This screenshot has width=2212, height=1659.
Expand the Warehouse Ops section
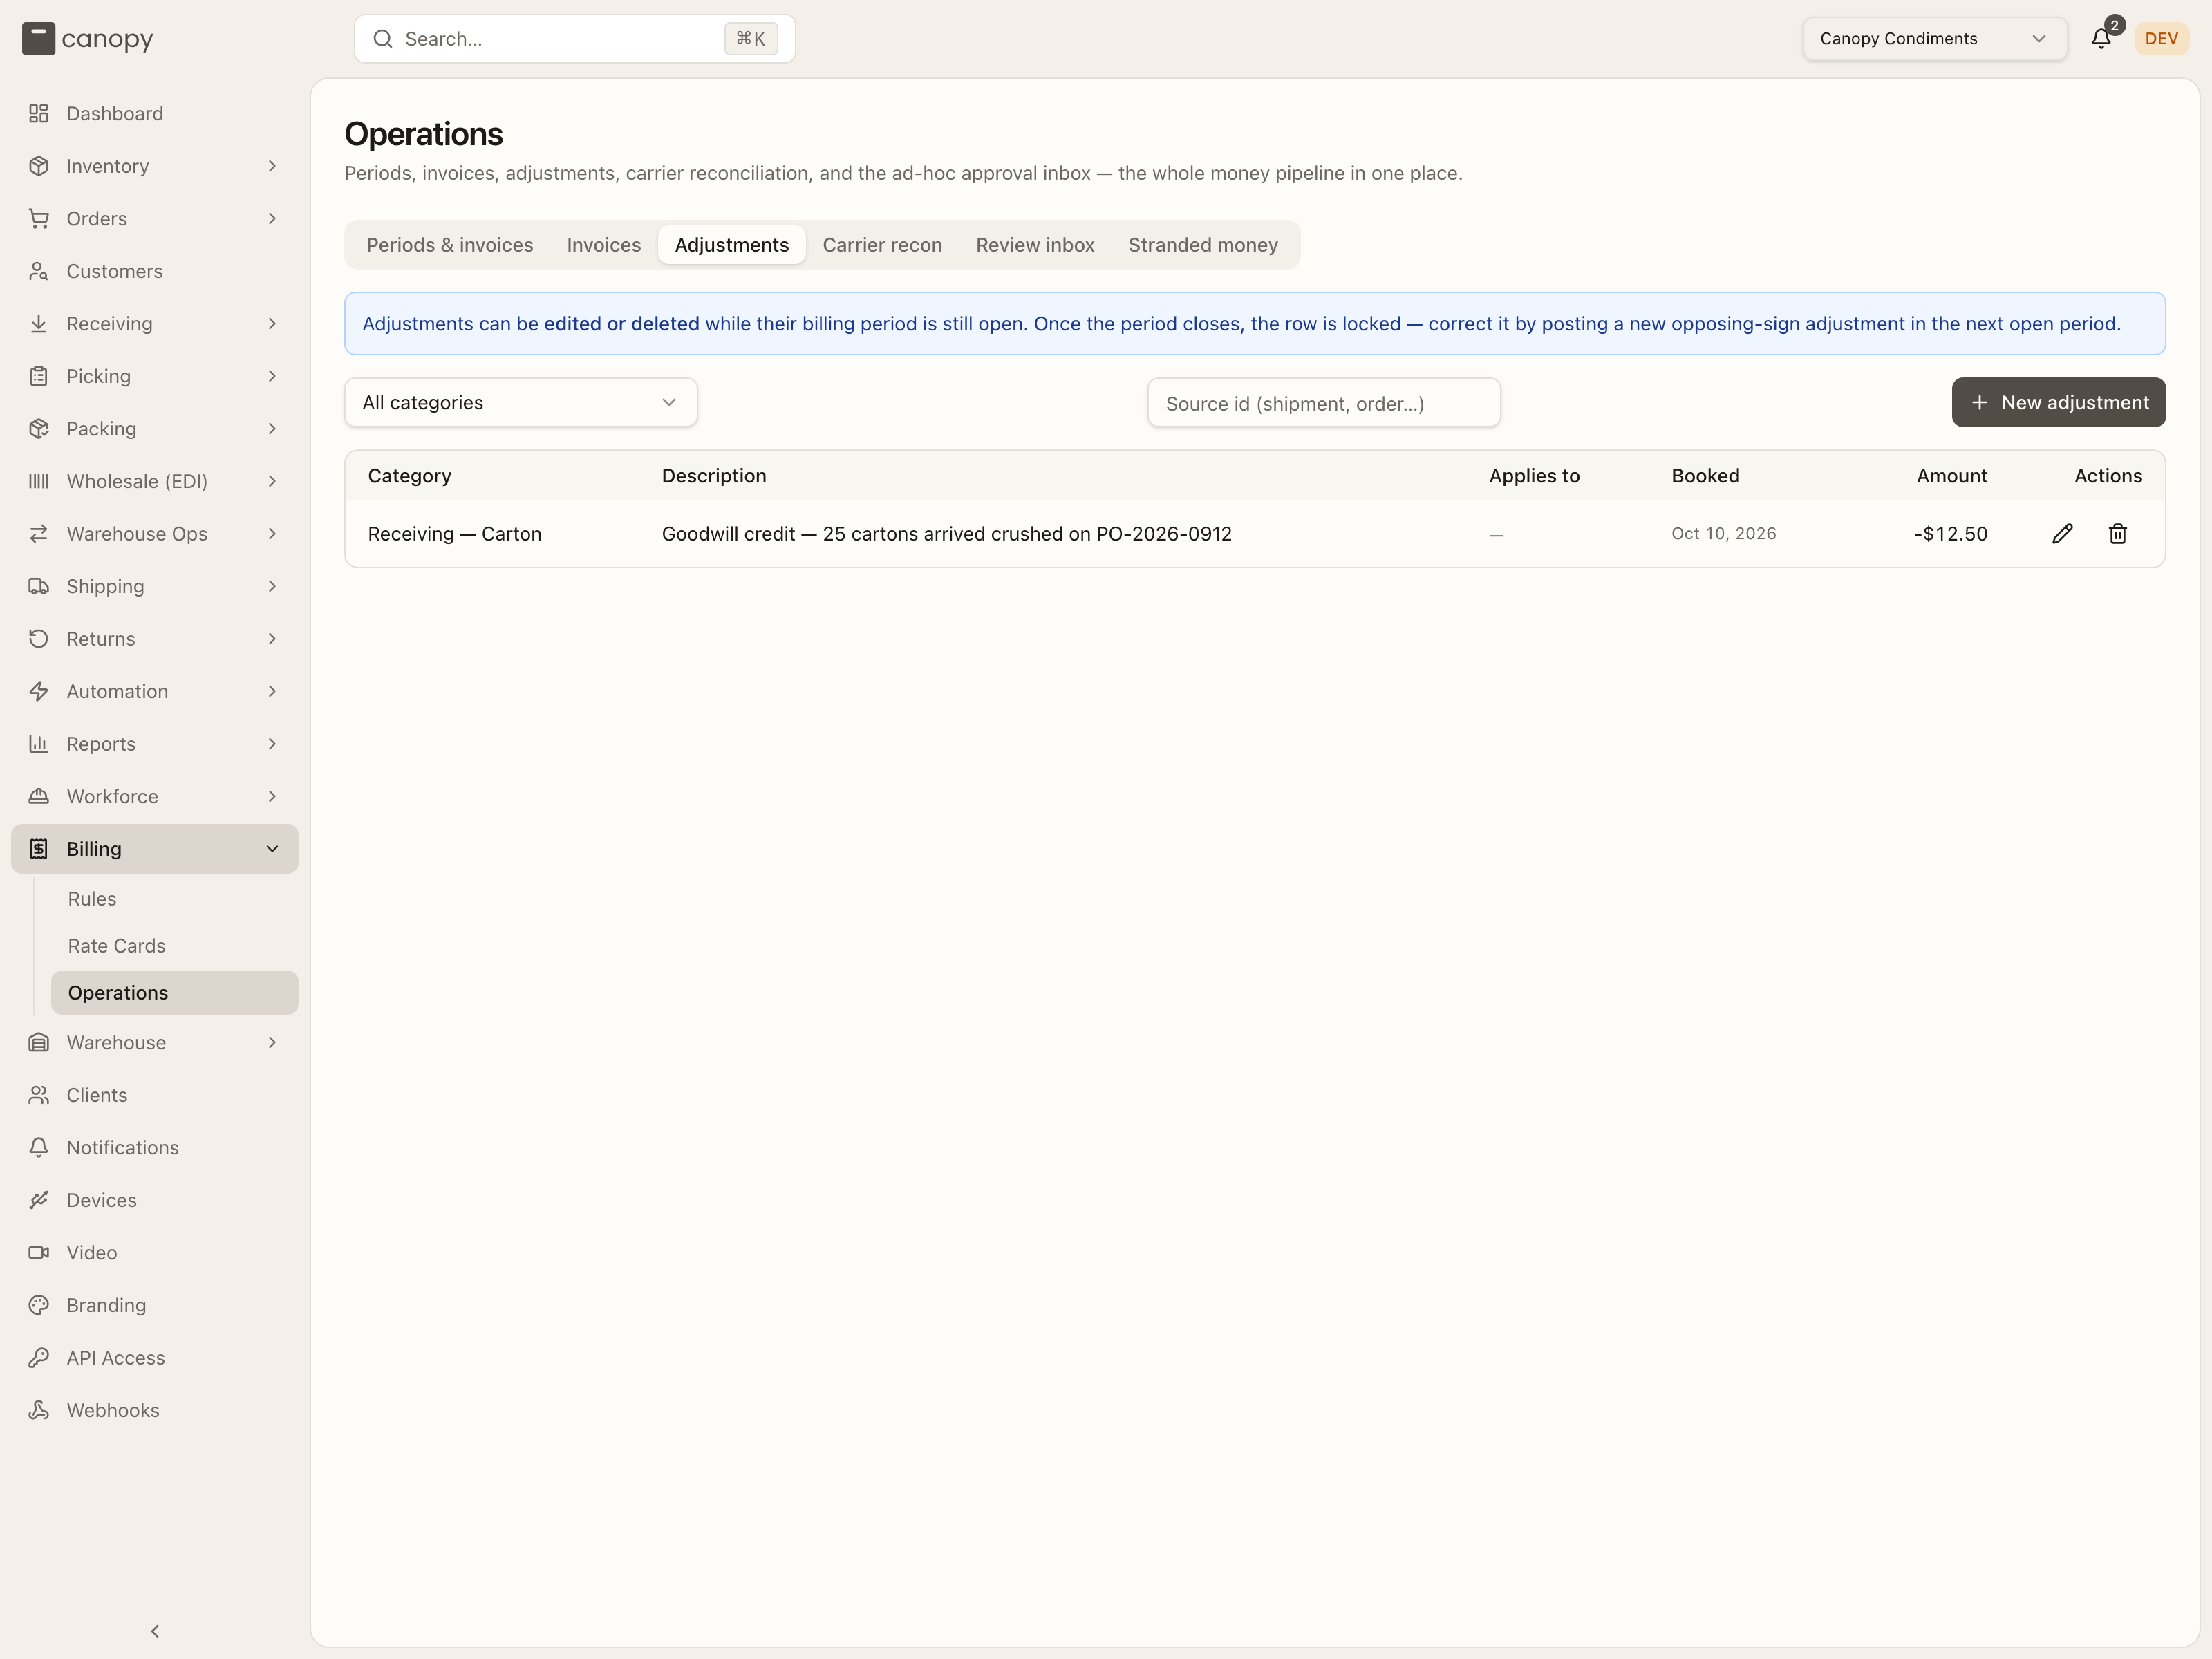[x=155, y=534]
